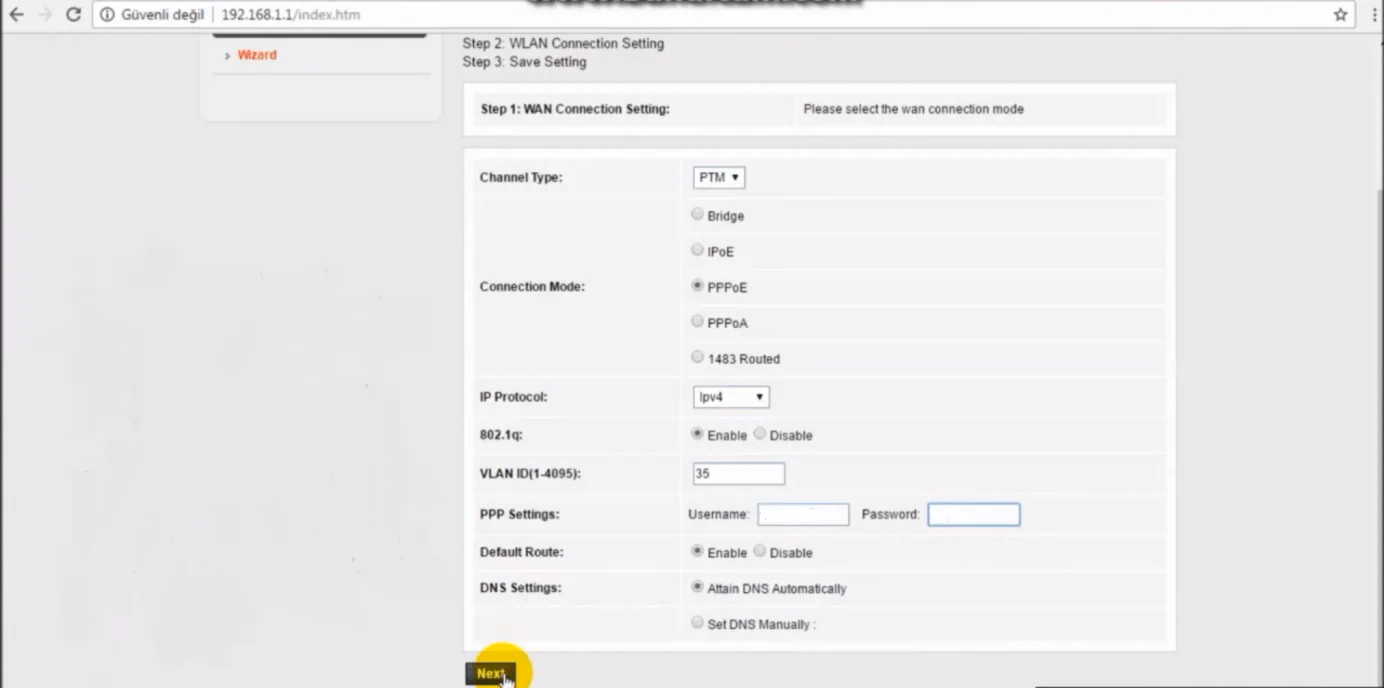Screen dimensions: 1384x688
Task: Click the 'IP Protocol:' label
Action: [513, 397]
